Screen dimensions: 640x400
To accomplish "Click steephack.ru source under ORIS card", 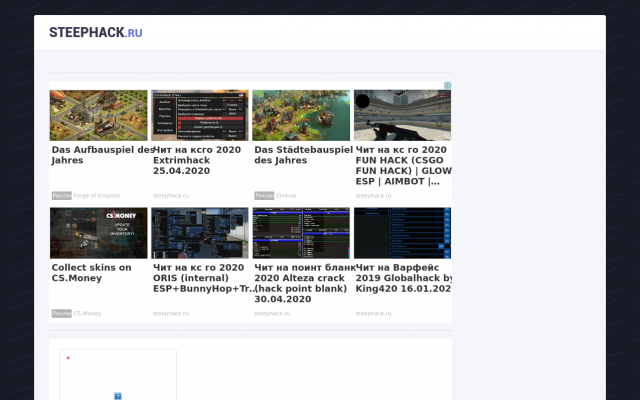I will pyautogui.click(x=171, y=313).
